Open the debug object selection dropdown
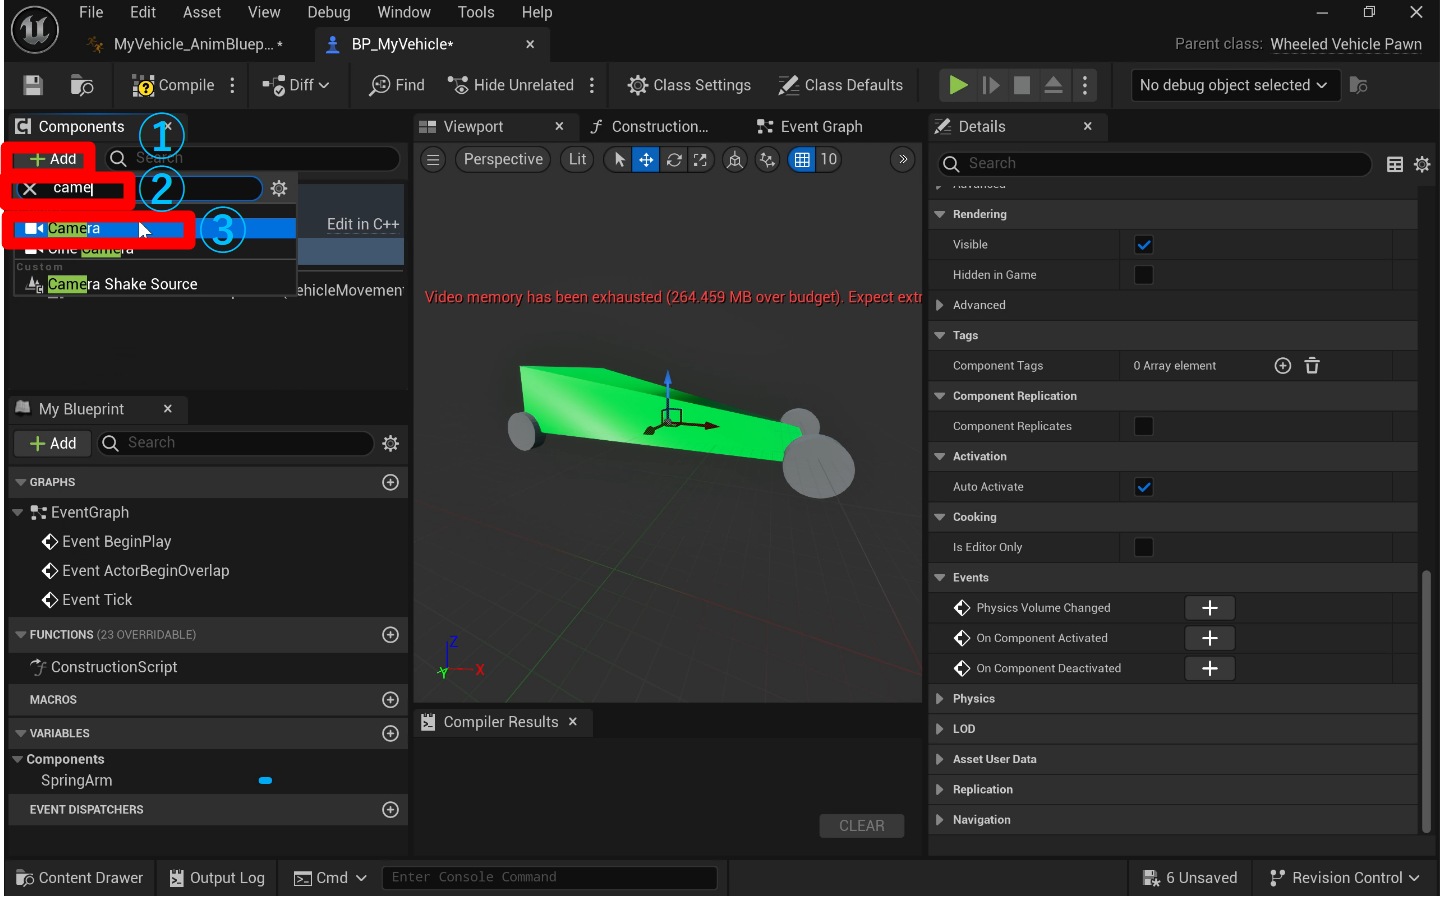Viewport: 1441px width, 897px height. (x=1234, y=85)
